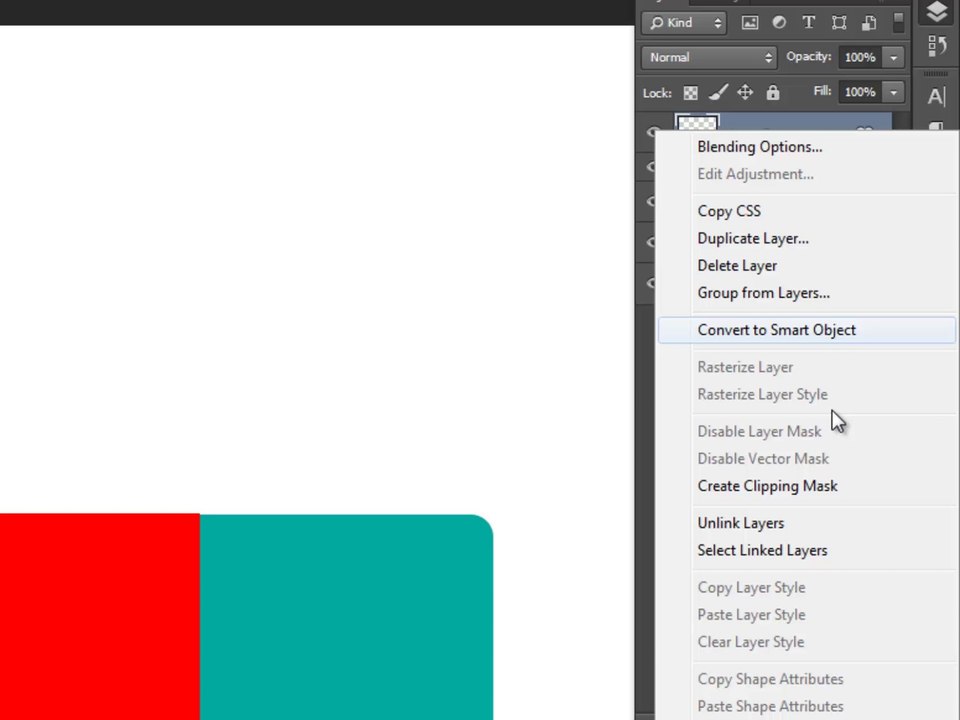Viewport: 960px width, 720px height.
Task: Choose Rasterize Layer Style menu entry
Action: pos(762,394)
